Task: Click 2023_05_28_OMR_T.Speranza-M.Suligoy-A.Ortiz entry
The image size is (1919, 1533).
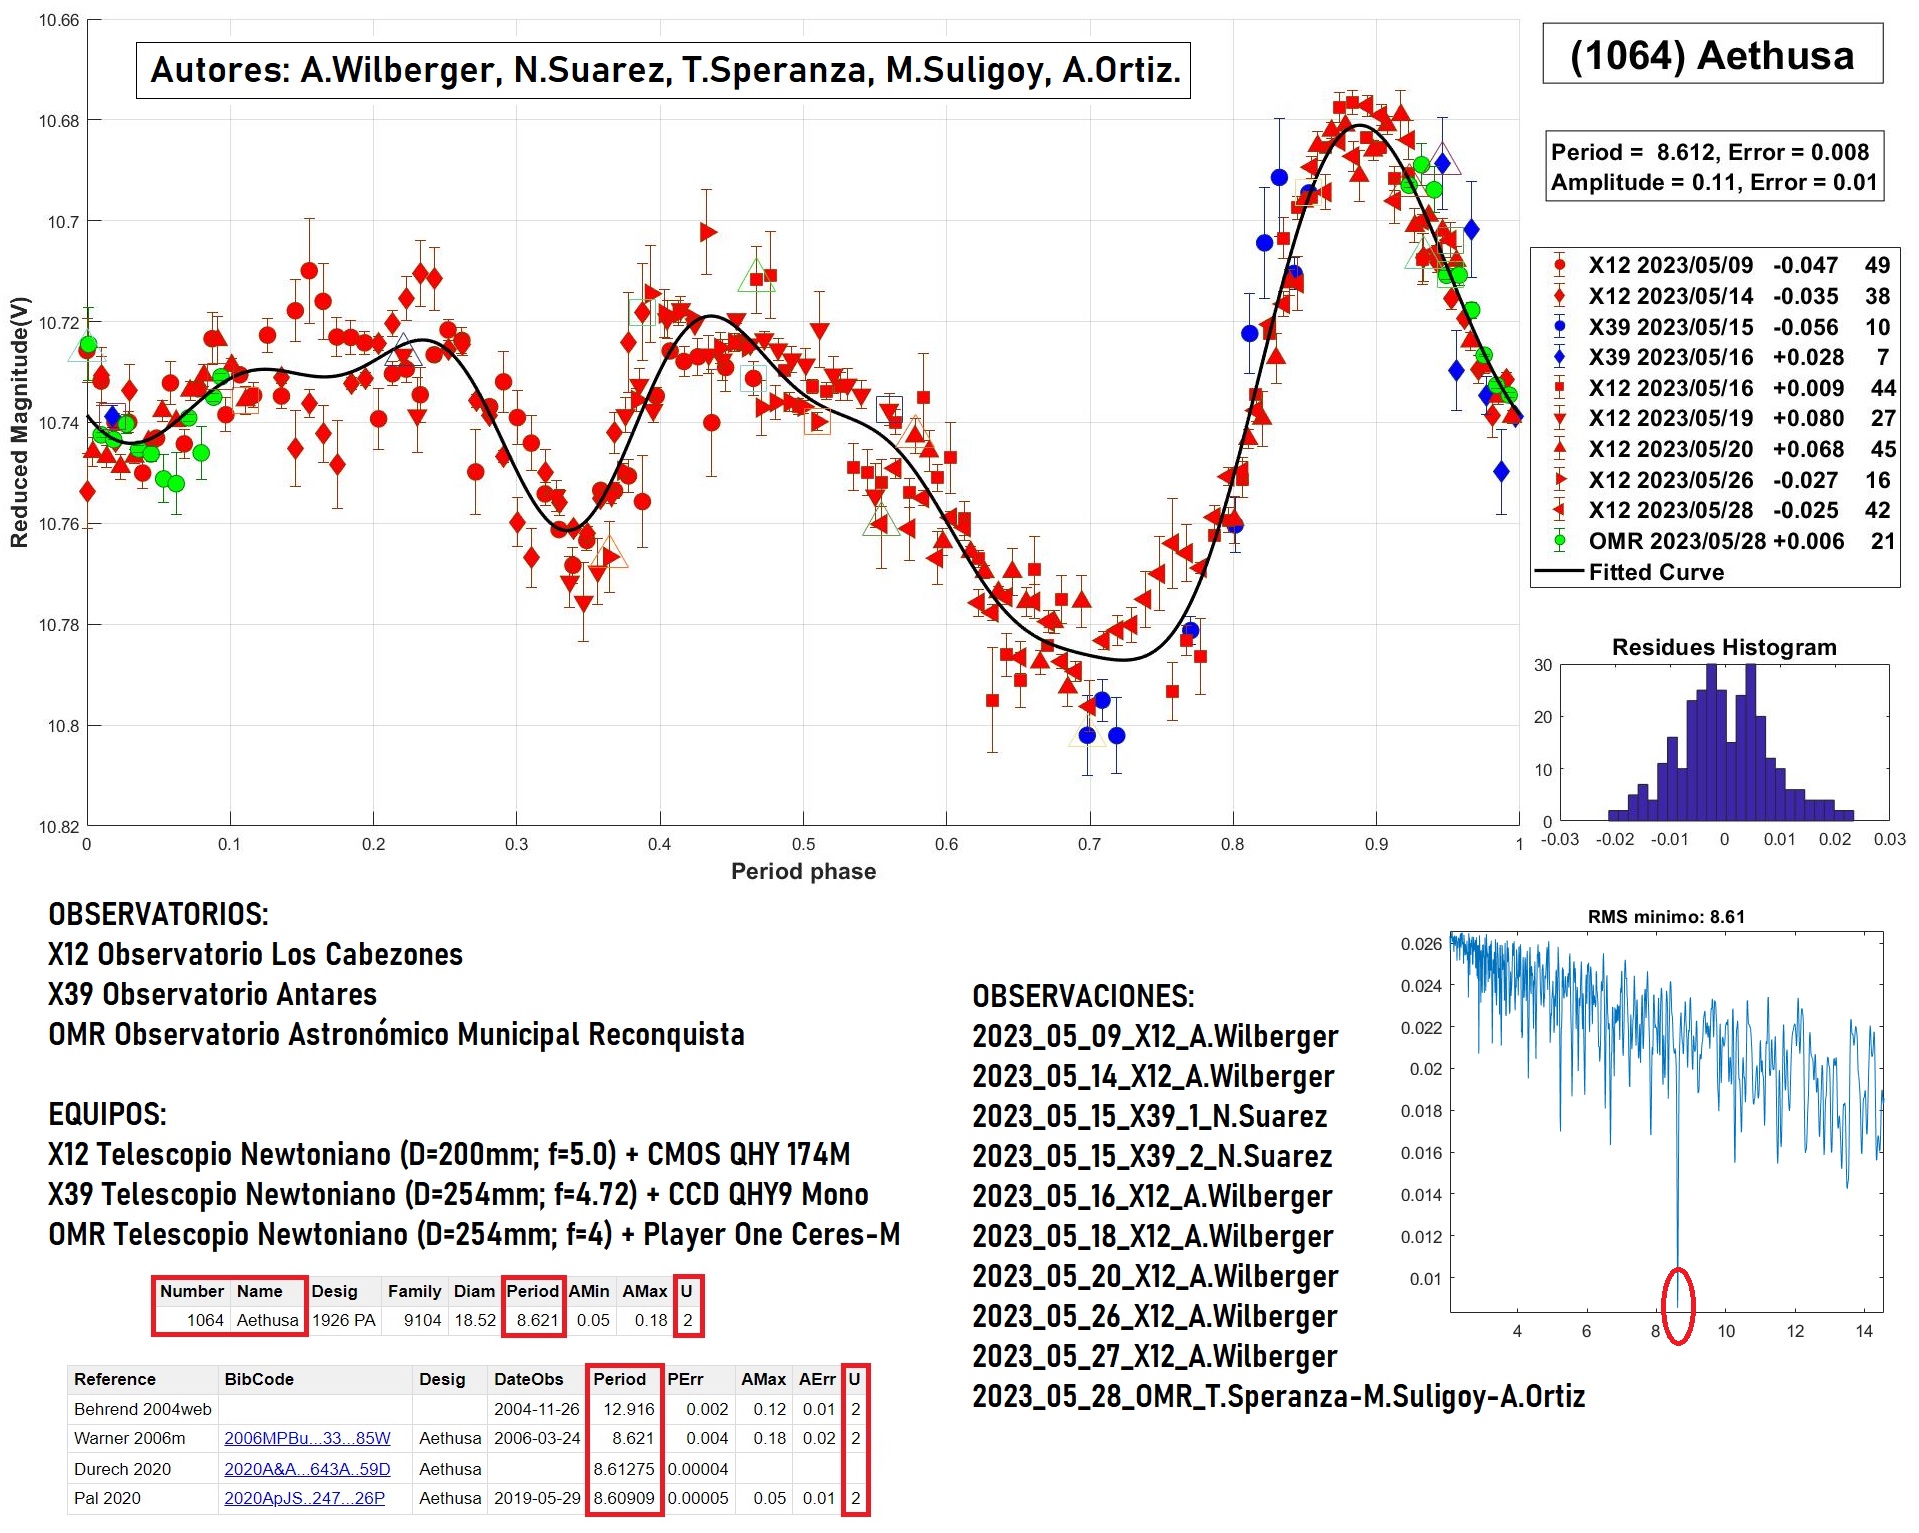Action: pos(1278,1396)
